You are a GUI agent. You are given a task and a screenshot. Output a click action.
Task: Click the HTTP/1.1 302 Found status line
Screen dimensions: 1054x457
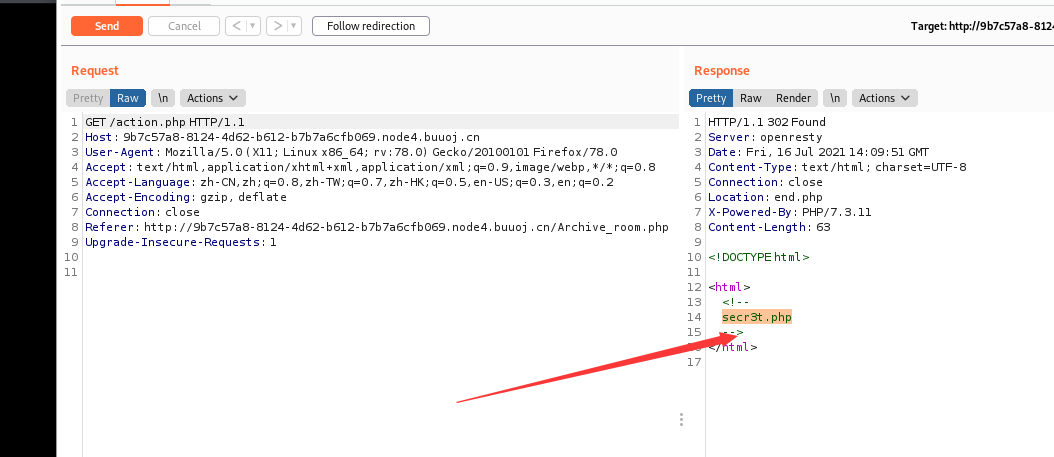tap(767, 122)
